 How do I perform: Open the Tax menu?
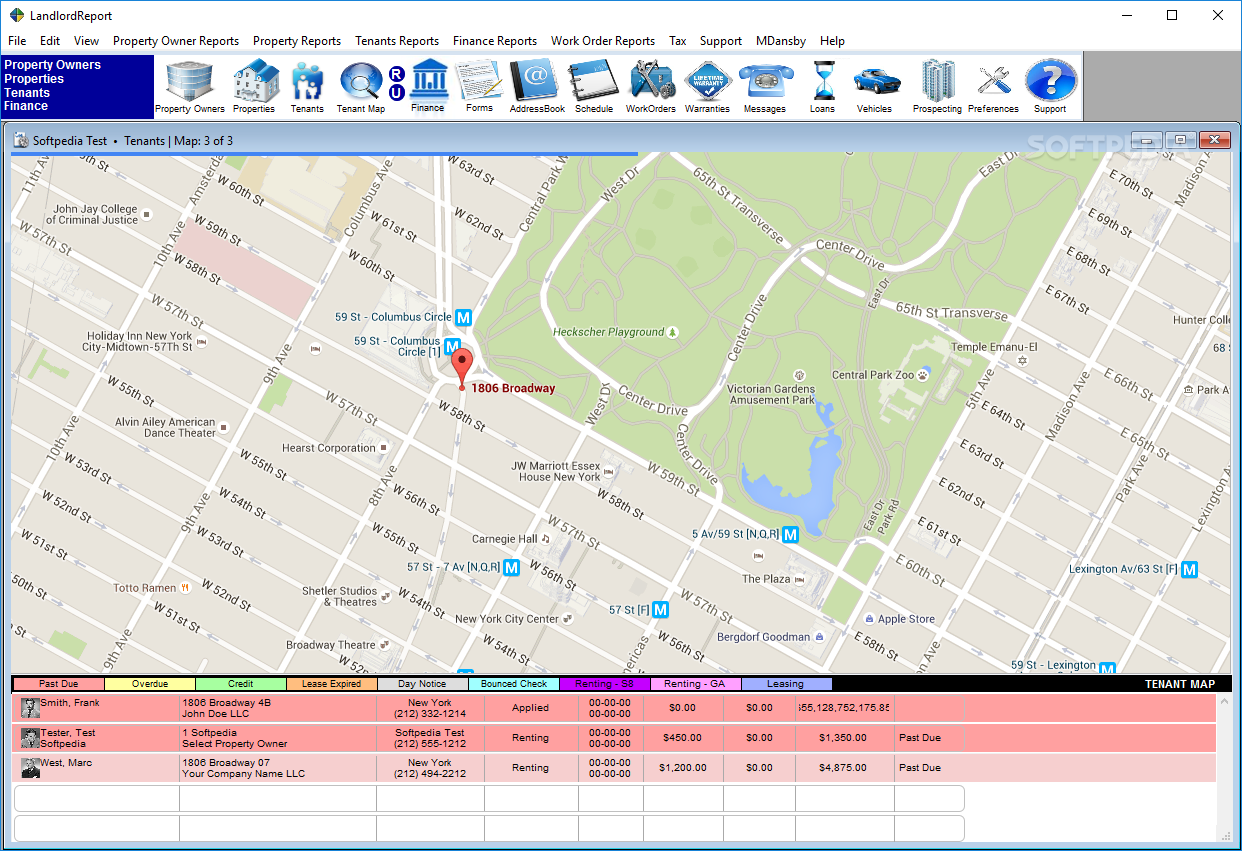point(678,41)
